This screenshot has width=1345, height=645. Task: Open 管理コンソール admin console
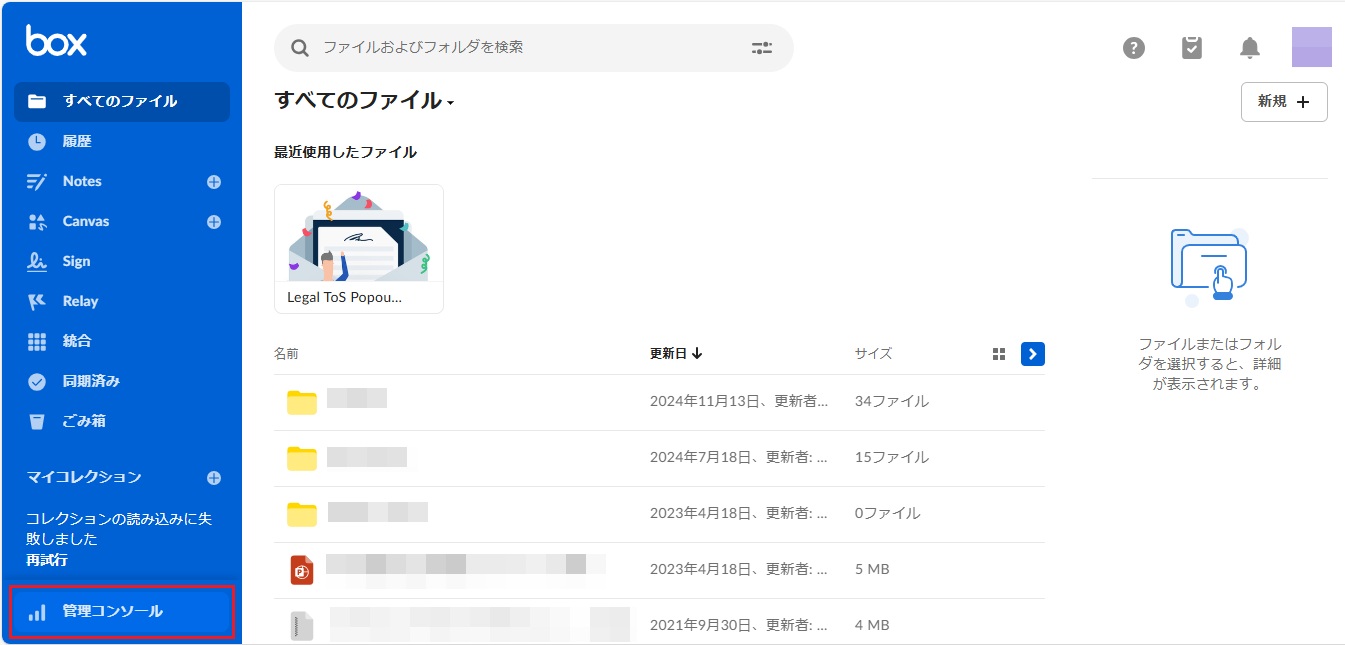click(112, 612)
